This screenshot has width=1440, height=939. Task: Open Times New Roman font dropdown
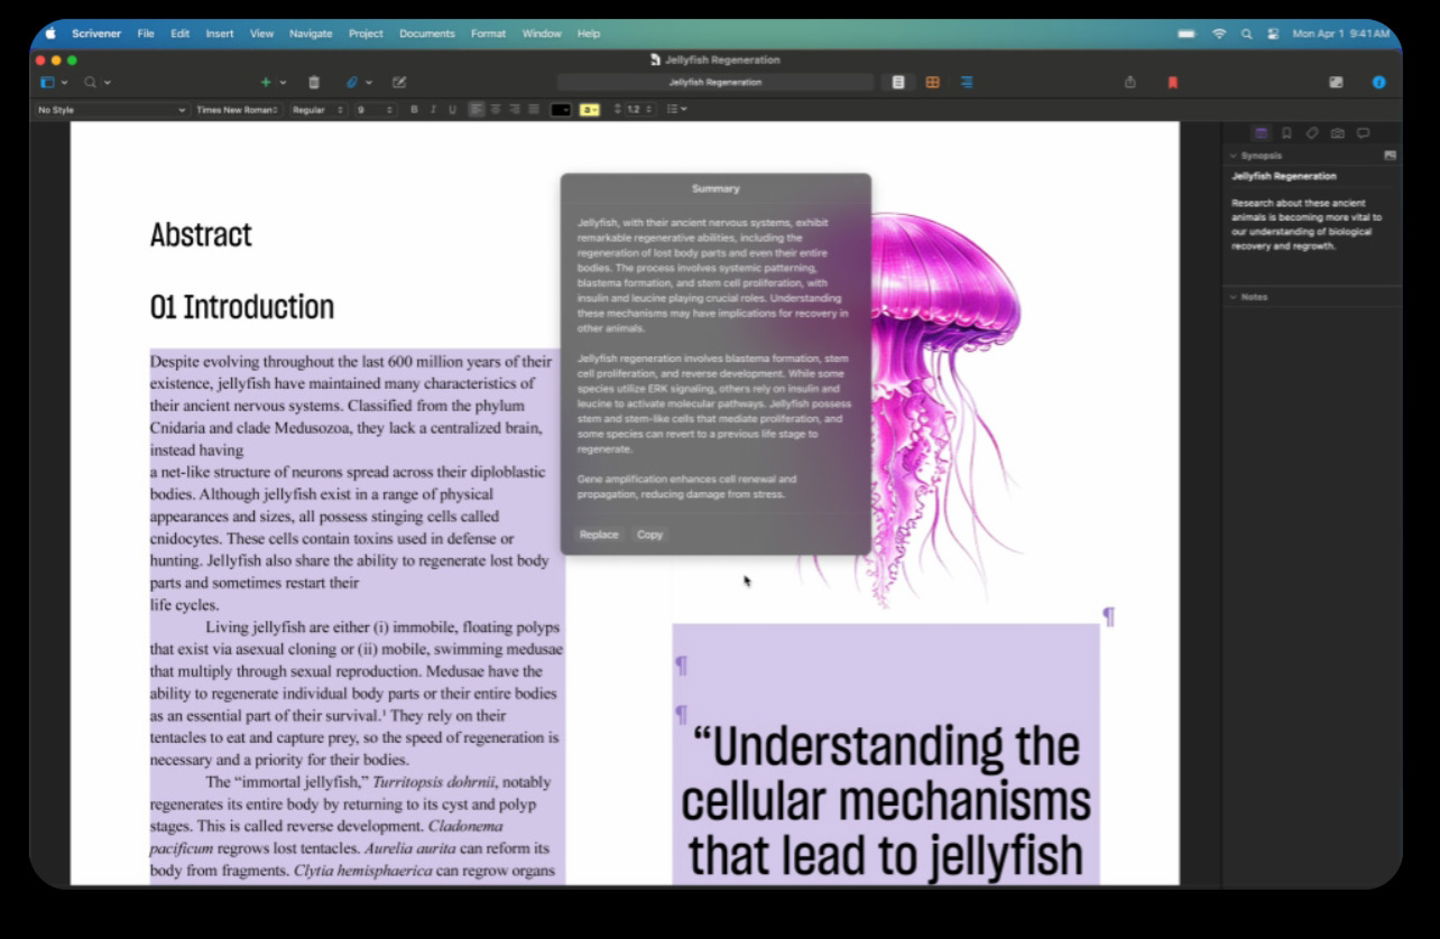point(238,109)
